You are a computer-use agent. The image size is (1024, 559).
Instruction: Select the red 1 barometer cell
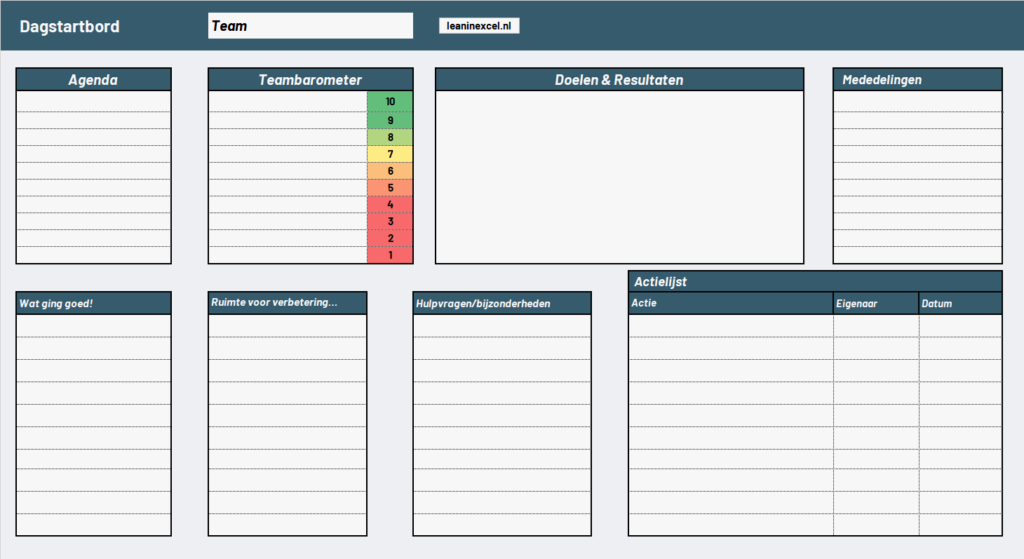click(x=390, y=255)
